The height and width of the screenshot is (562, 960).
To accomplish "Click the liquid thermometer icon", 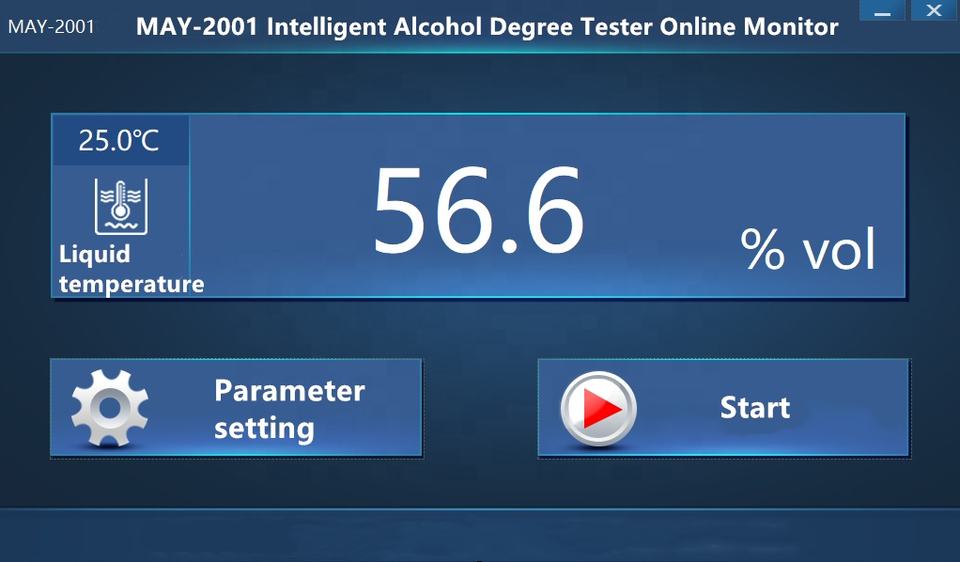I will coord(121,207).
